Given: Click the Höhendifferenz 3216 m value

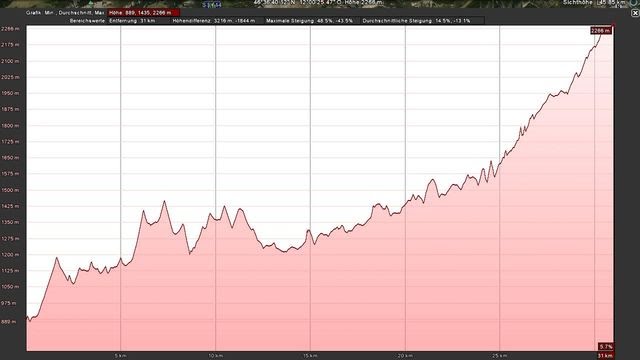Looking at the screenshot, I should [213, 21].
